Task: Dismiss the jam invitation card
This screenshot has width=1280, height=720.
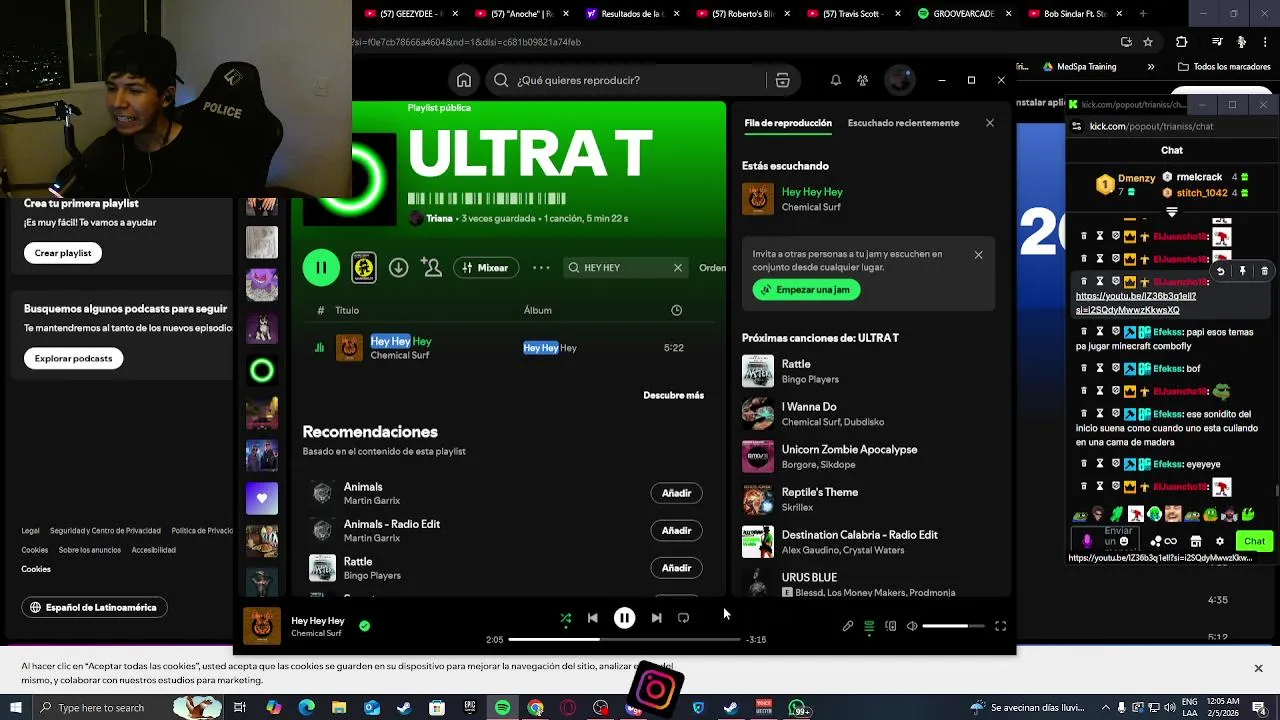Action: tap(978, 255)
